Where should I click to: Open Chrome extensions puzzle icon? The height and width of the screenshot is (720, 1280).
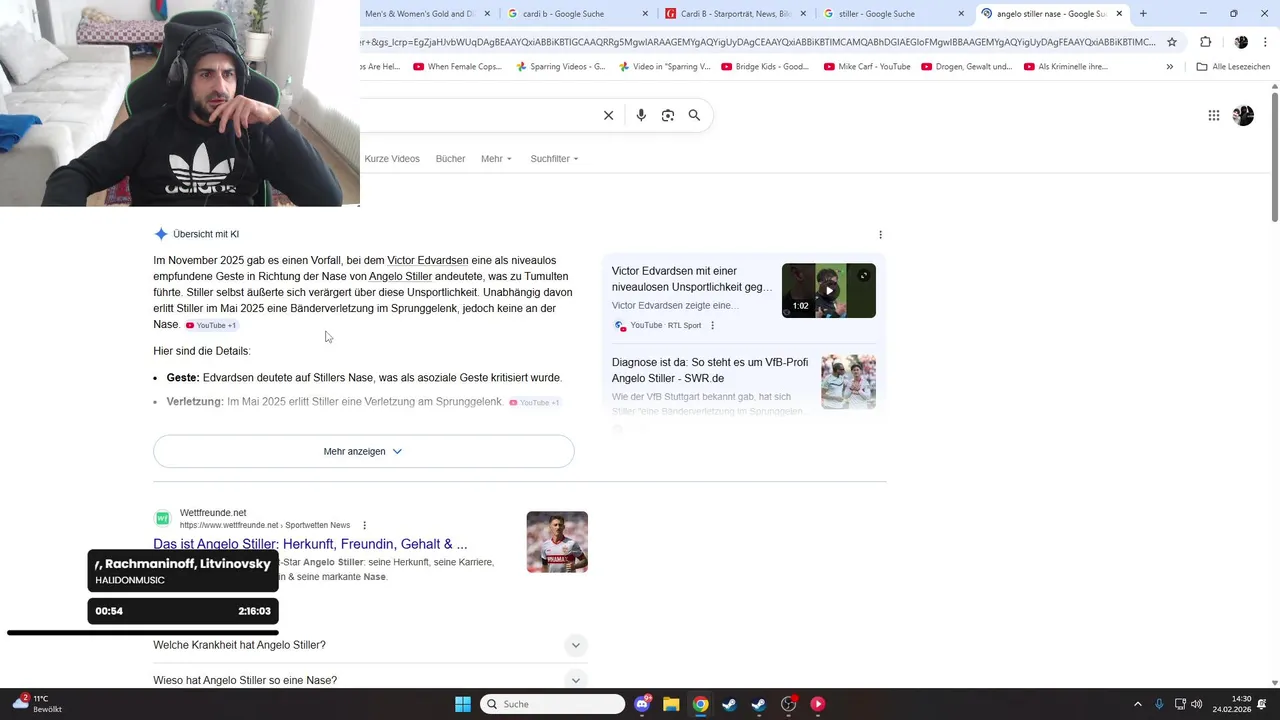pos(1205,42)
